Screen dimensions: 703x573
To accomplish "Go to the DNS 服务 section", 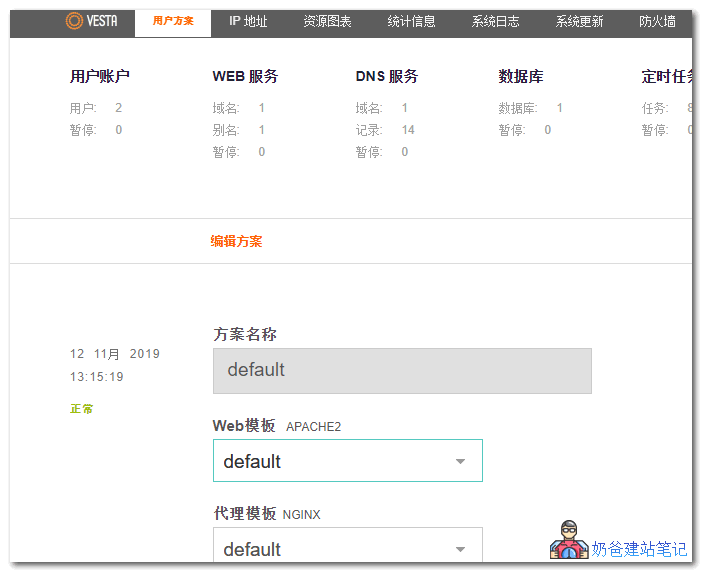I will pyautogui.click(x=386, y=76).
